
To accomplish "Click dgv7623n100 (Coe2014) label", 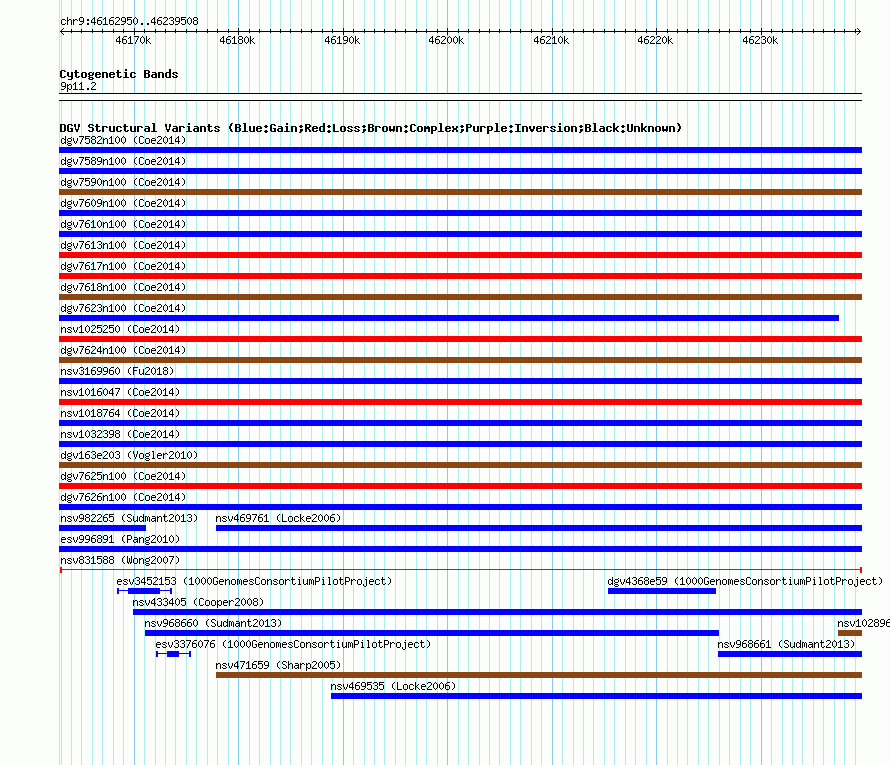I will pos(123,308).
